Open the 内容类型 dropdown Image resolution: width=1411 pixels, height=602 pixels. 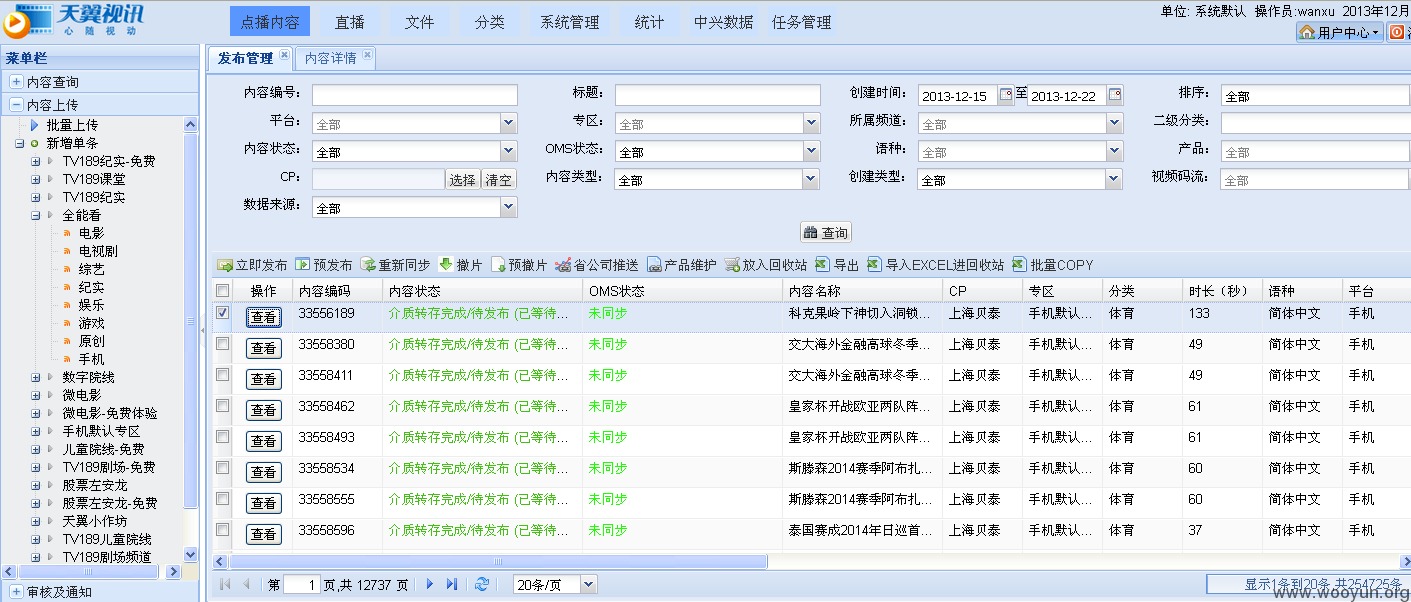[x=811, y=179]
